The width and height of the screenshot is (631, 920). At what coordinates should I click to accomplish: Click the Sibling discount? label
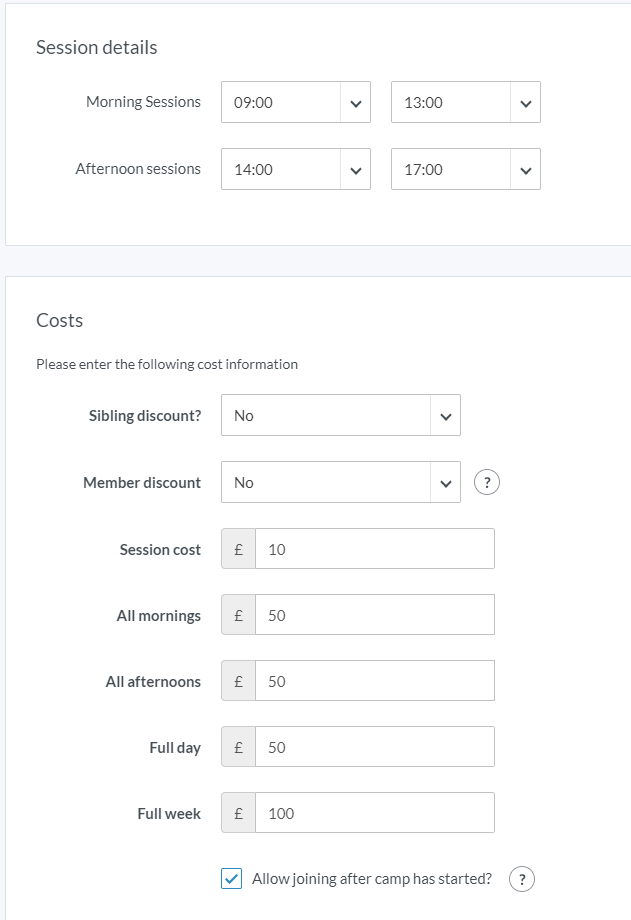click(x=145, y=416)
